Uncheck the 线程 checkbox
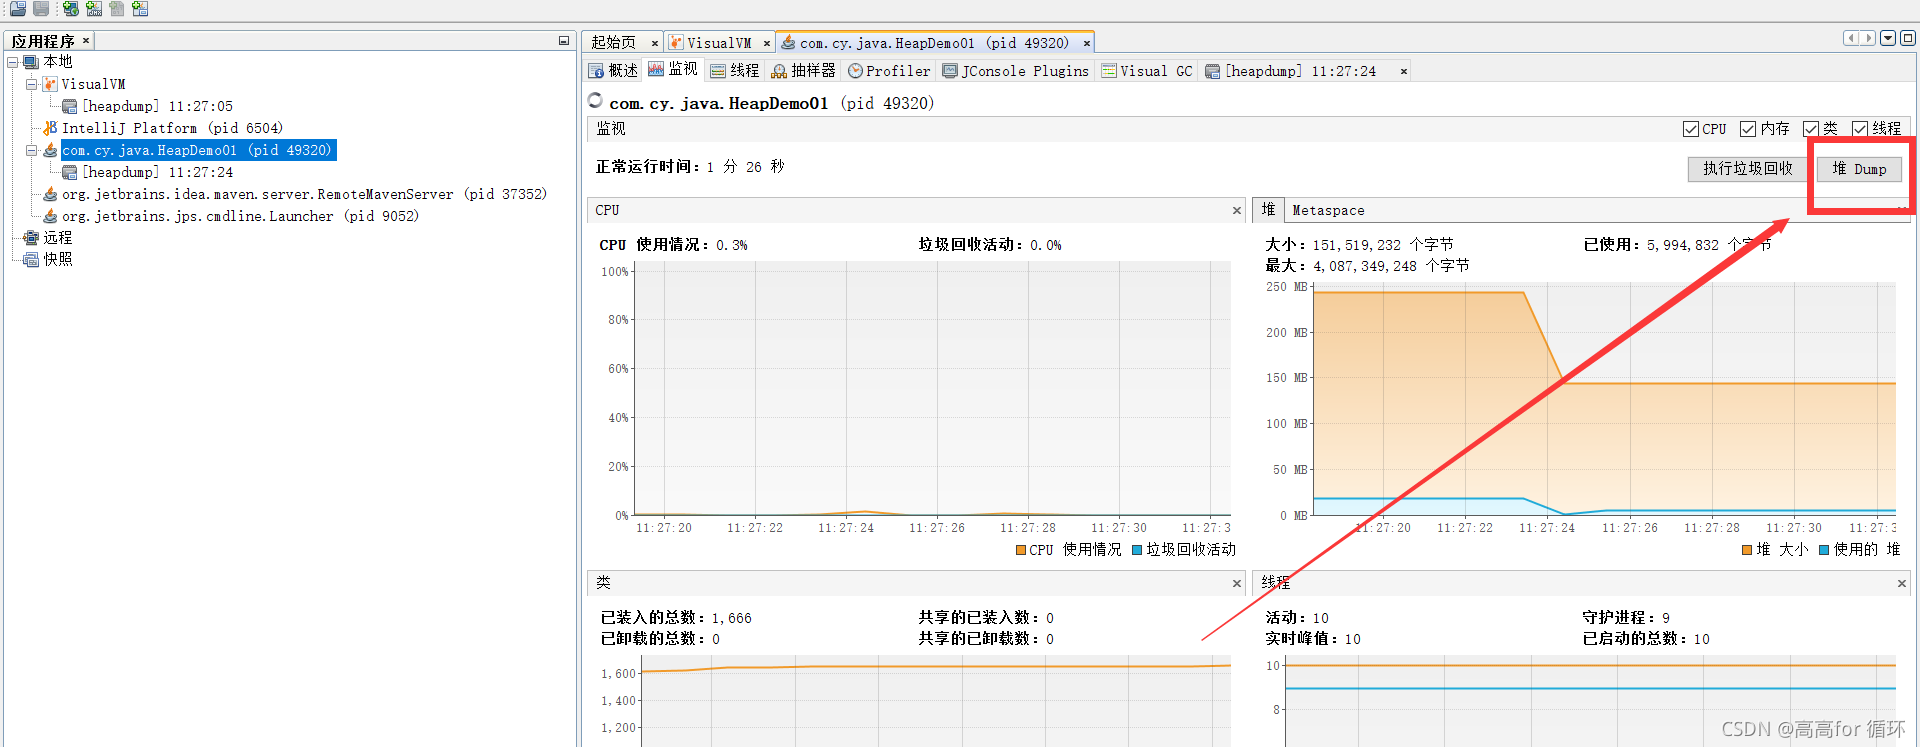The height and width of the screenshot is (747, 1920). coord(1860,129)
